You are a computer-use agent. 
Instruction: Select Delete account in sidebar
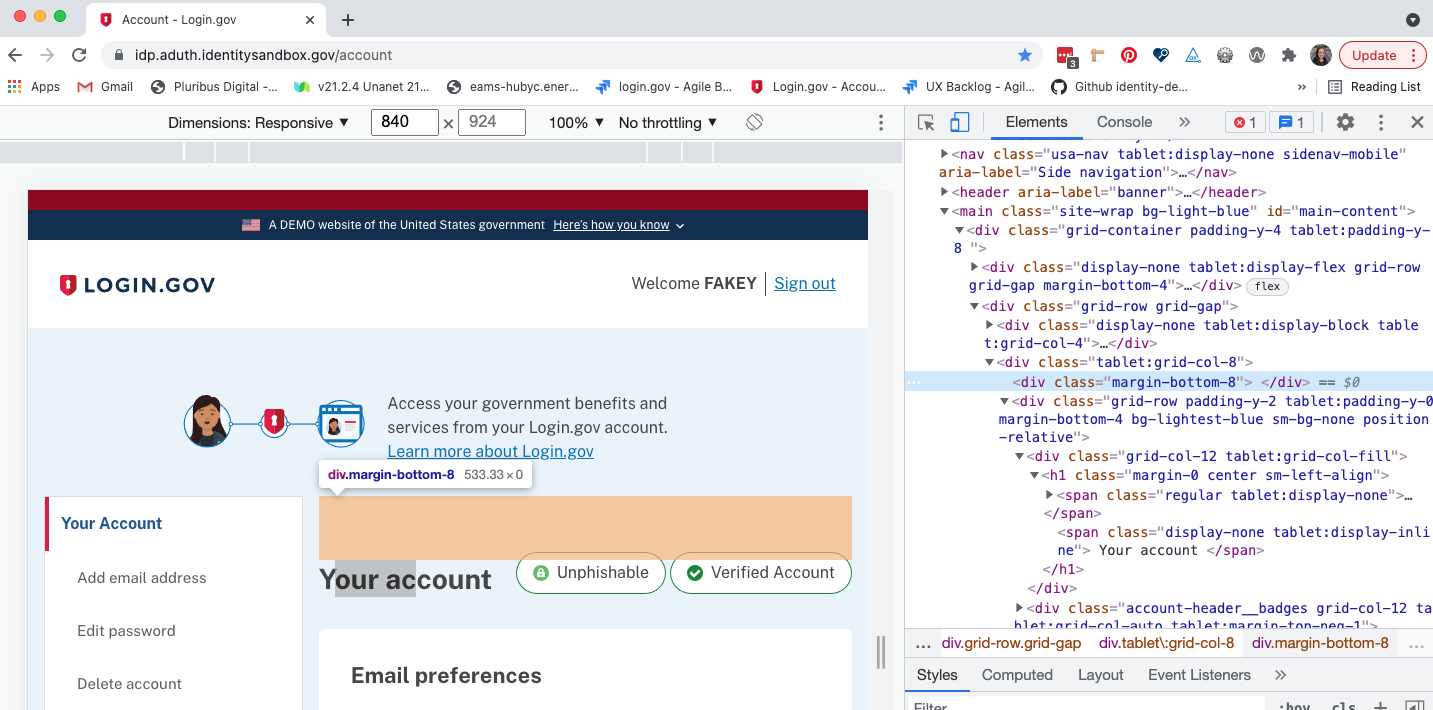point(129,684)
